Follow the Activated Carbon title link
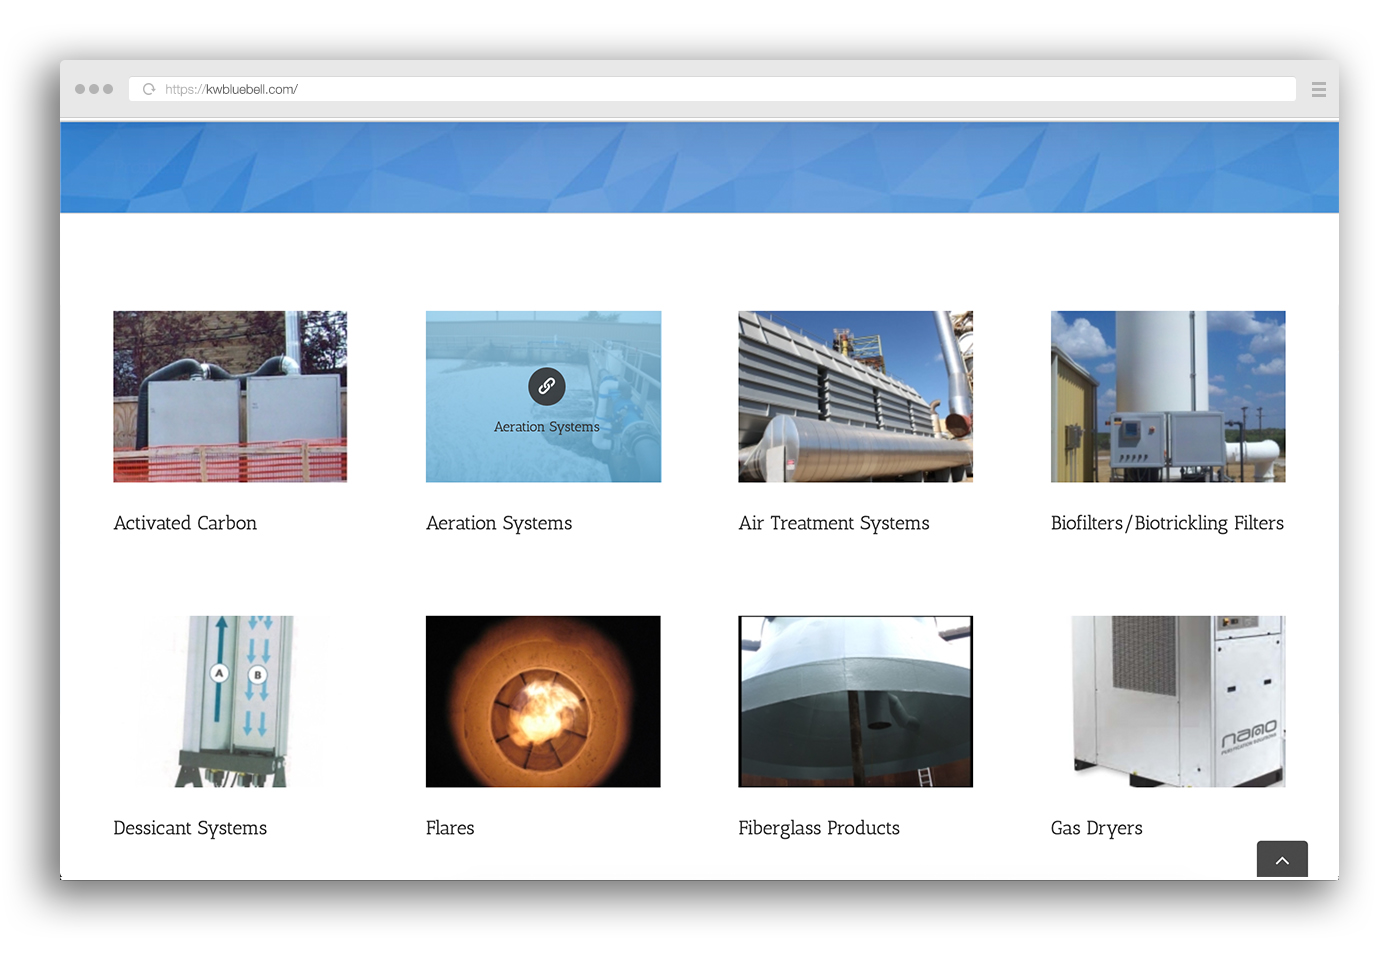 (x=185, y=523)
